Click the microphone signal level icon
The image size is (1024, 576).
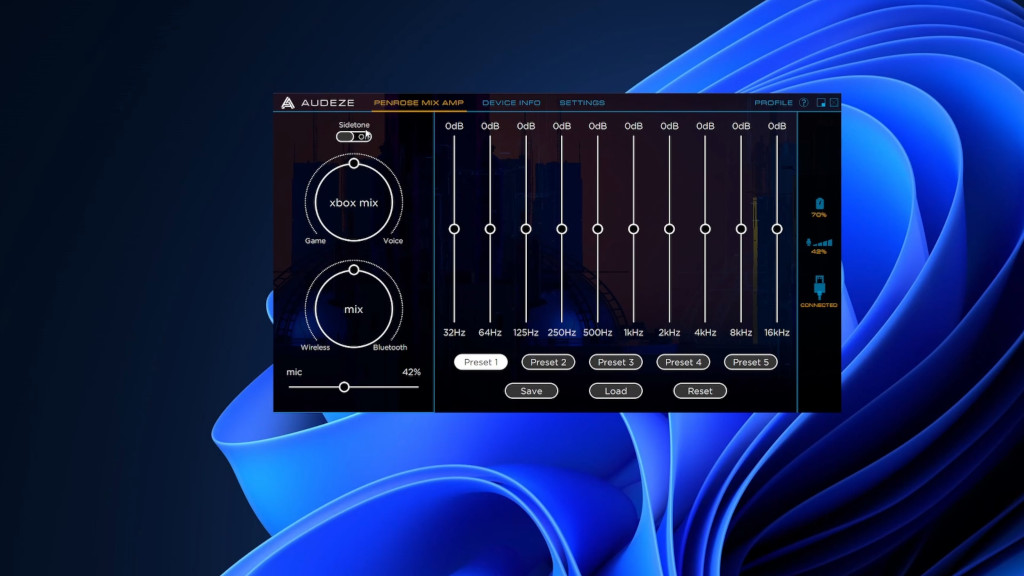(820, 242)
